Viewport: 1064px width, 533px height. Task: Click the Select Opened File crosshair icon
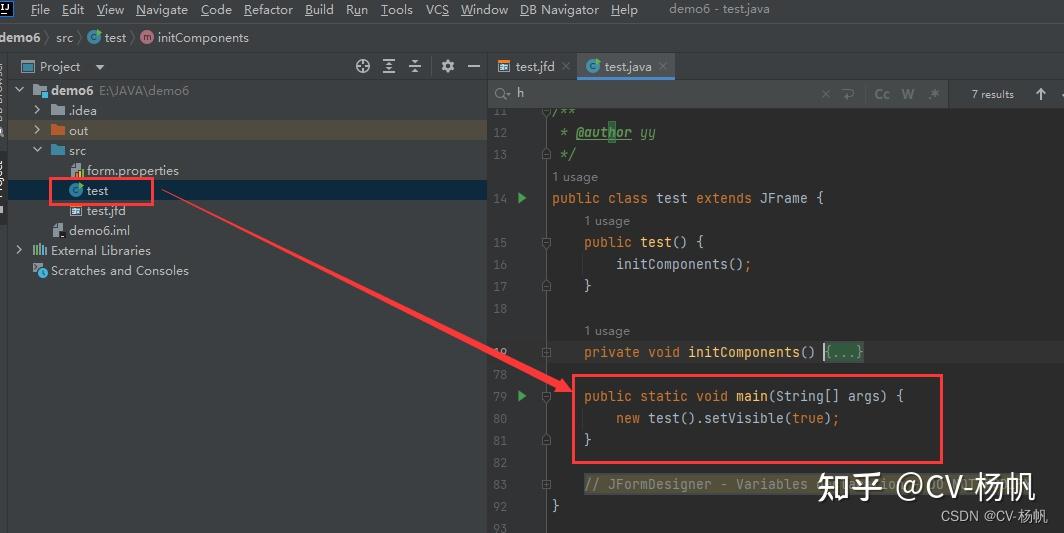[363, 66]
